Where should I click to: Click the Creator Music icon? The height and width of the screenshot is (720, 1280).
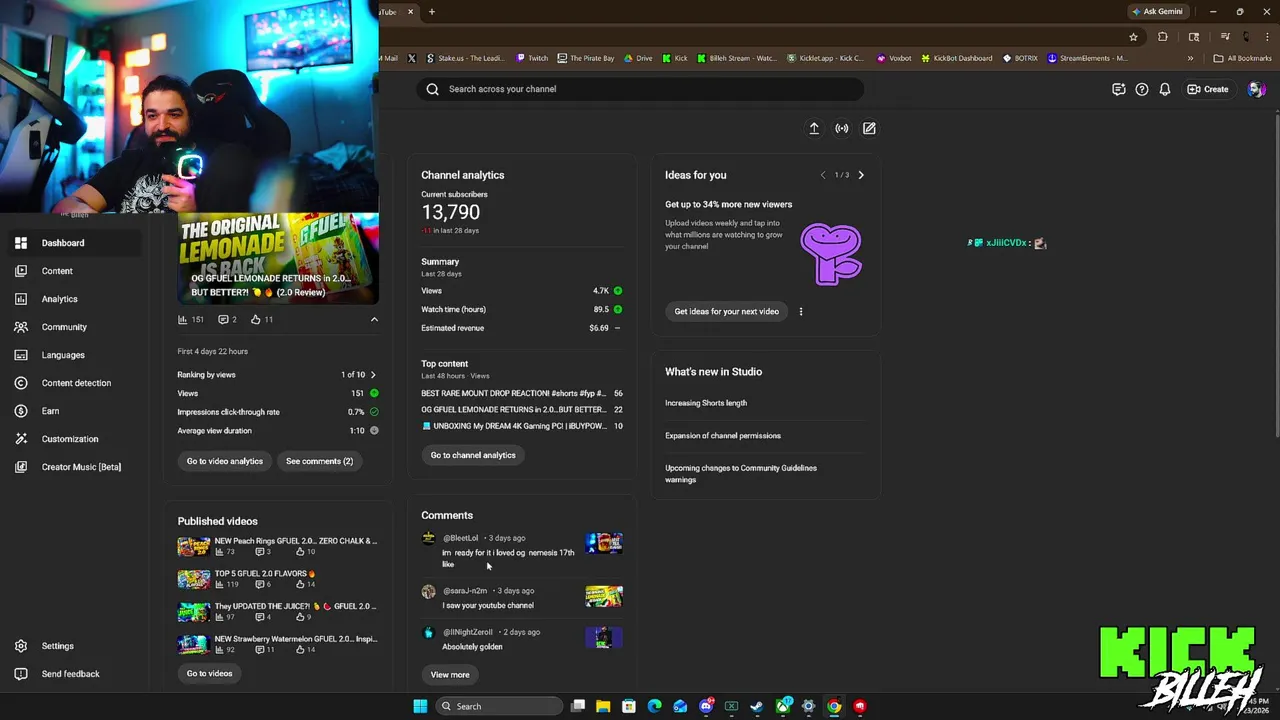(21, 467)
